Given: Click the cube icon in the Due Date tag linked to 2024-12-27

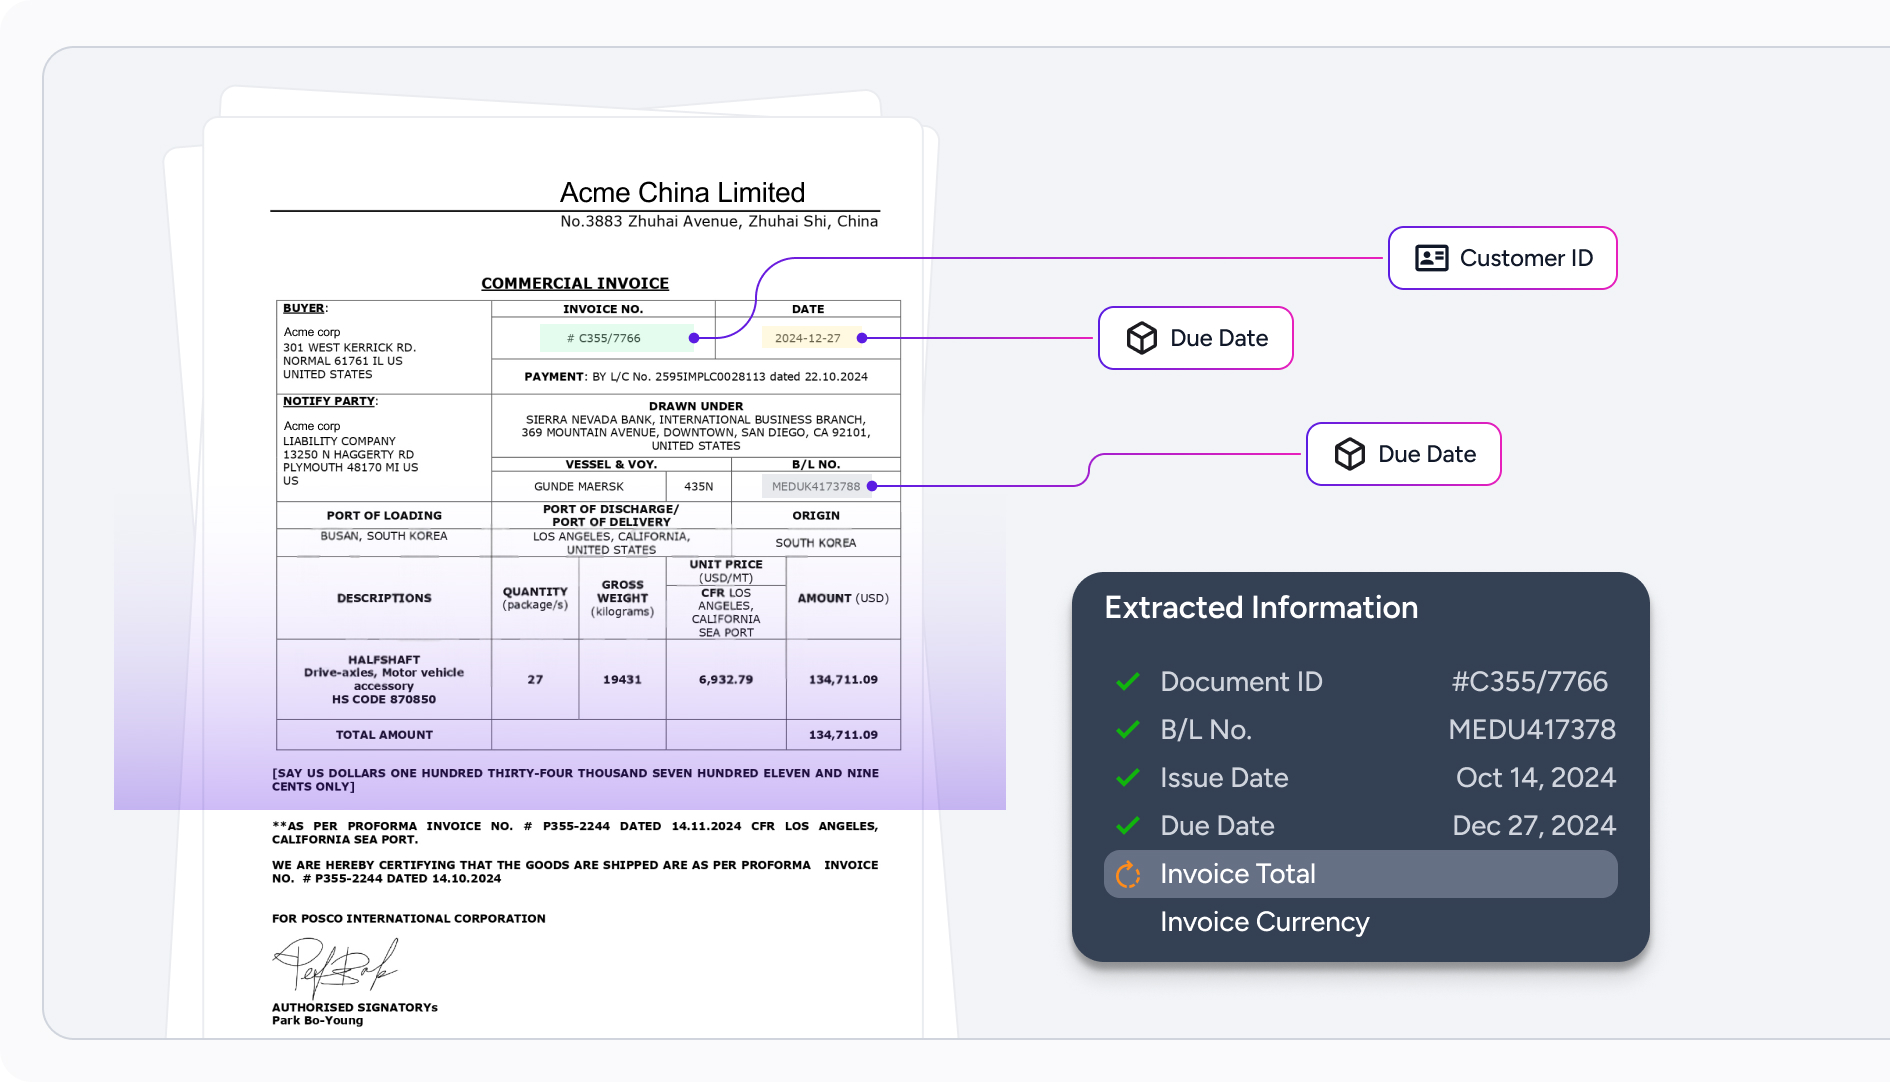Looking at the screenshot, I should pos(1141,338).
